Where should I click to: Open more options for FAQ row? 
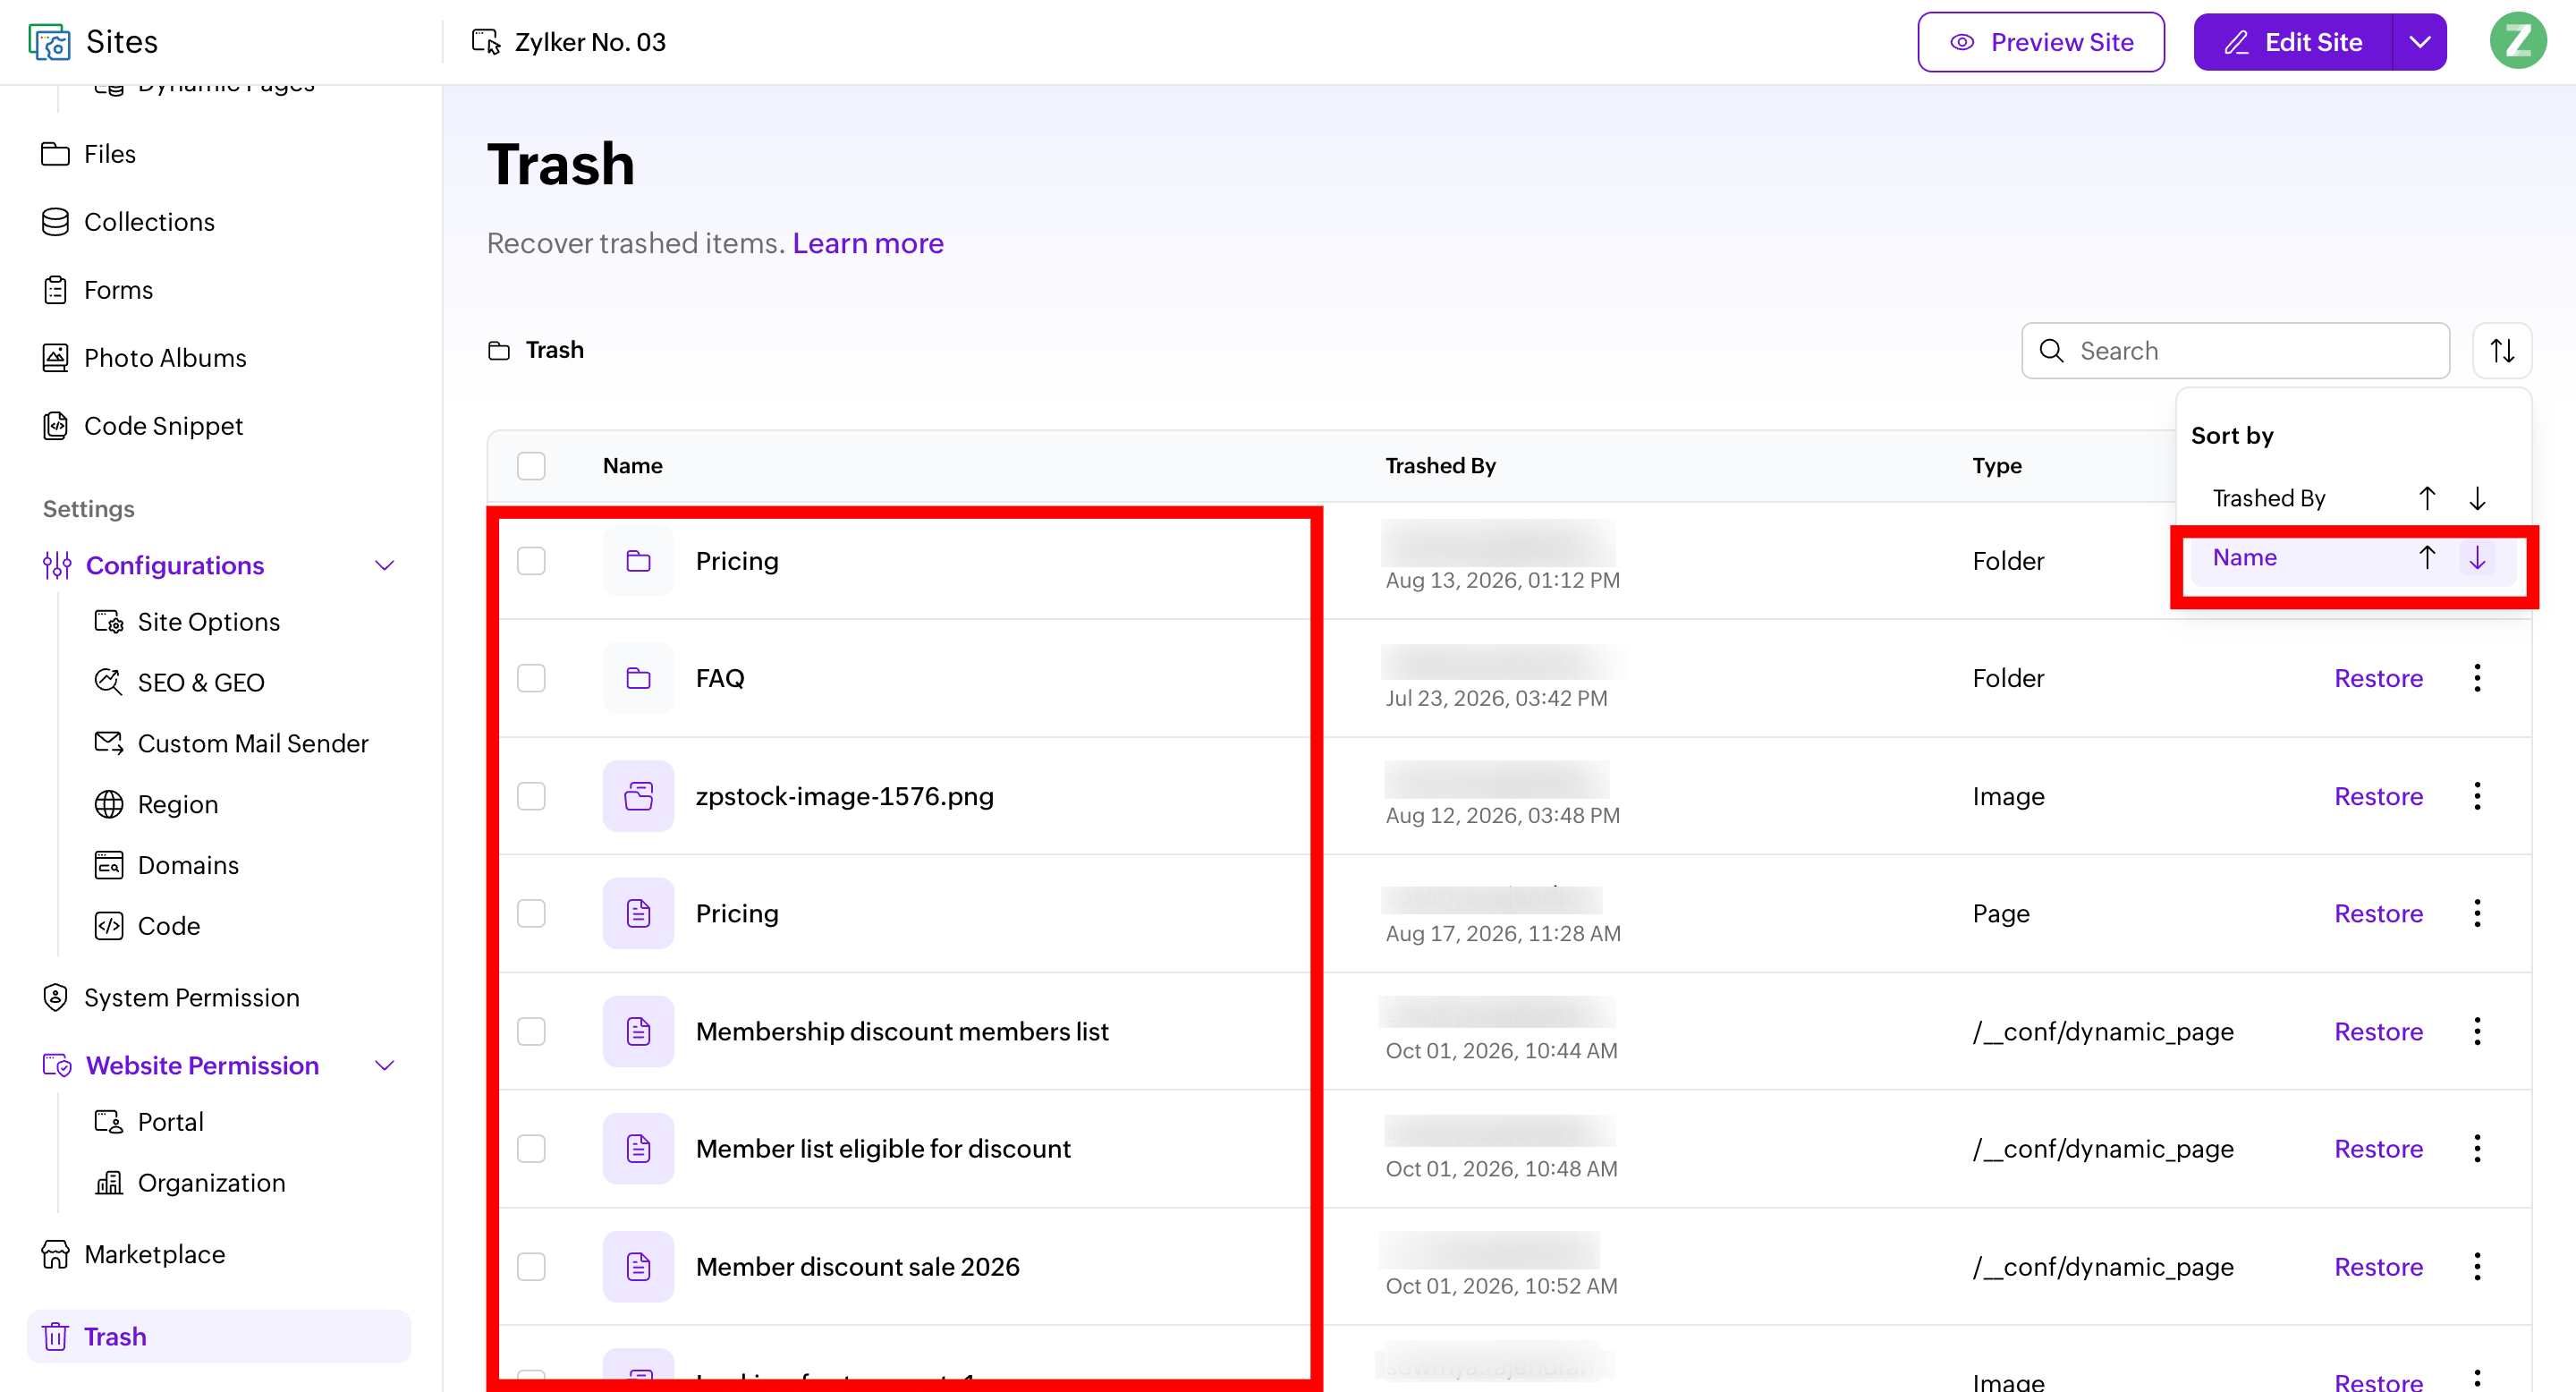point(2477,678)
